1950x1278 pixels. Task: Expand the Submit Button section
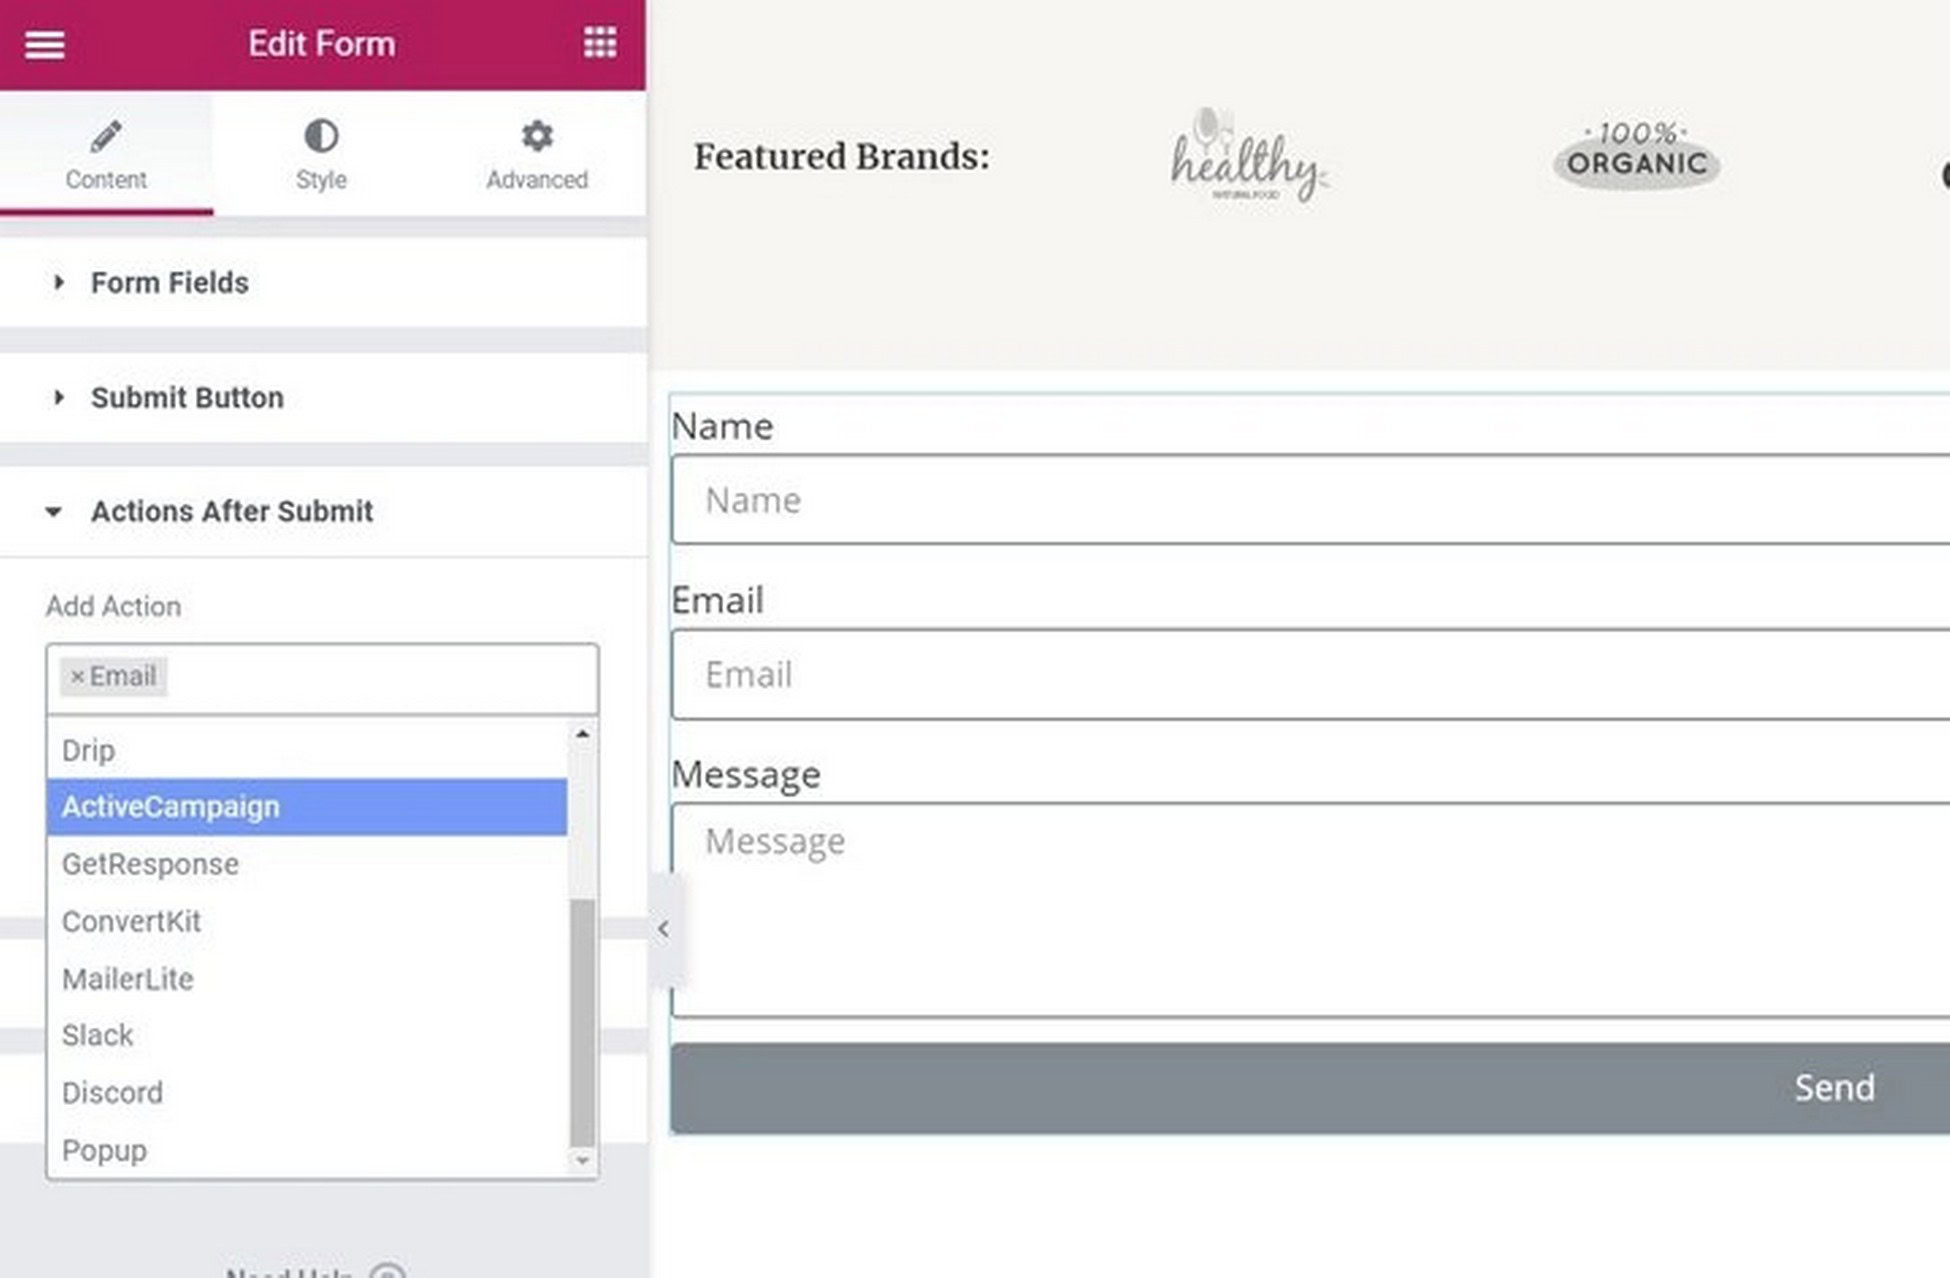pyautogui.click(x=187, y=398)
